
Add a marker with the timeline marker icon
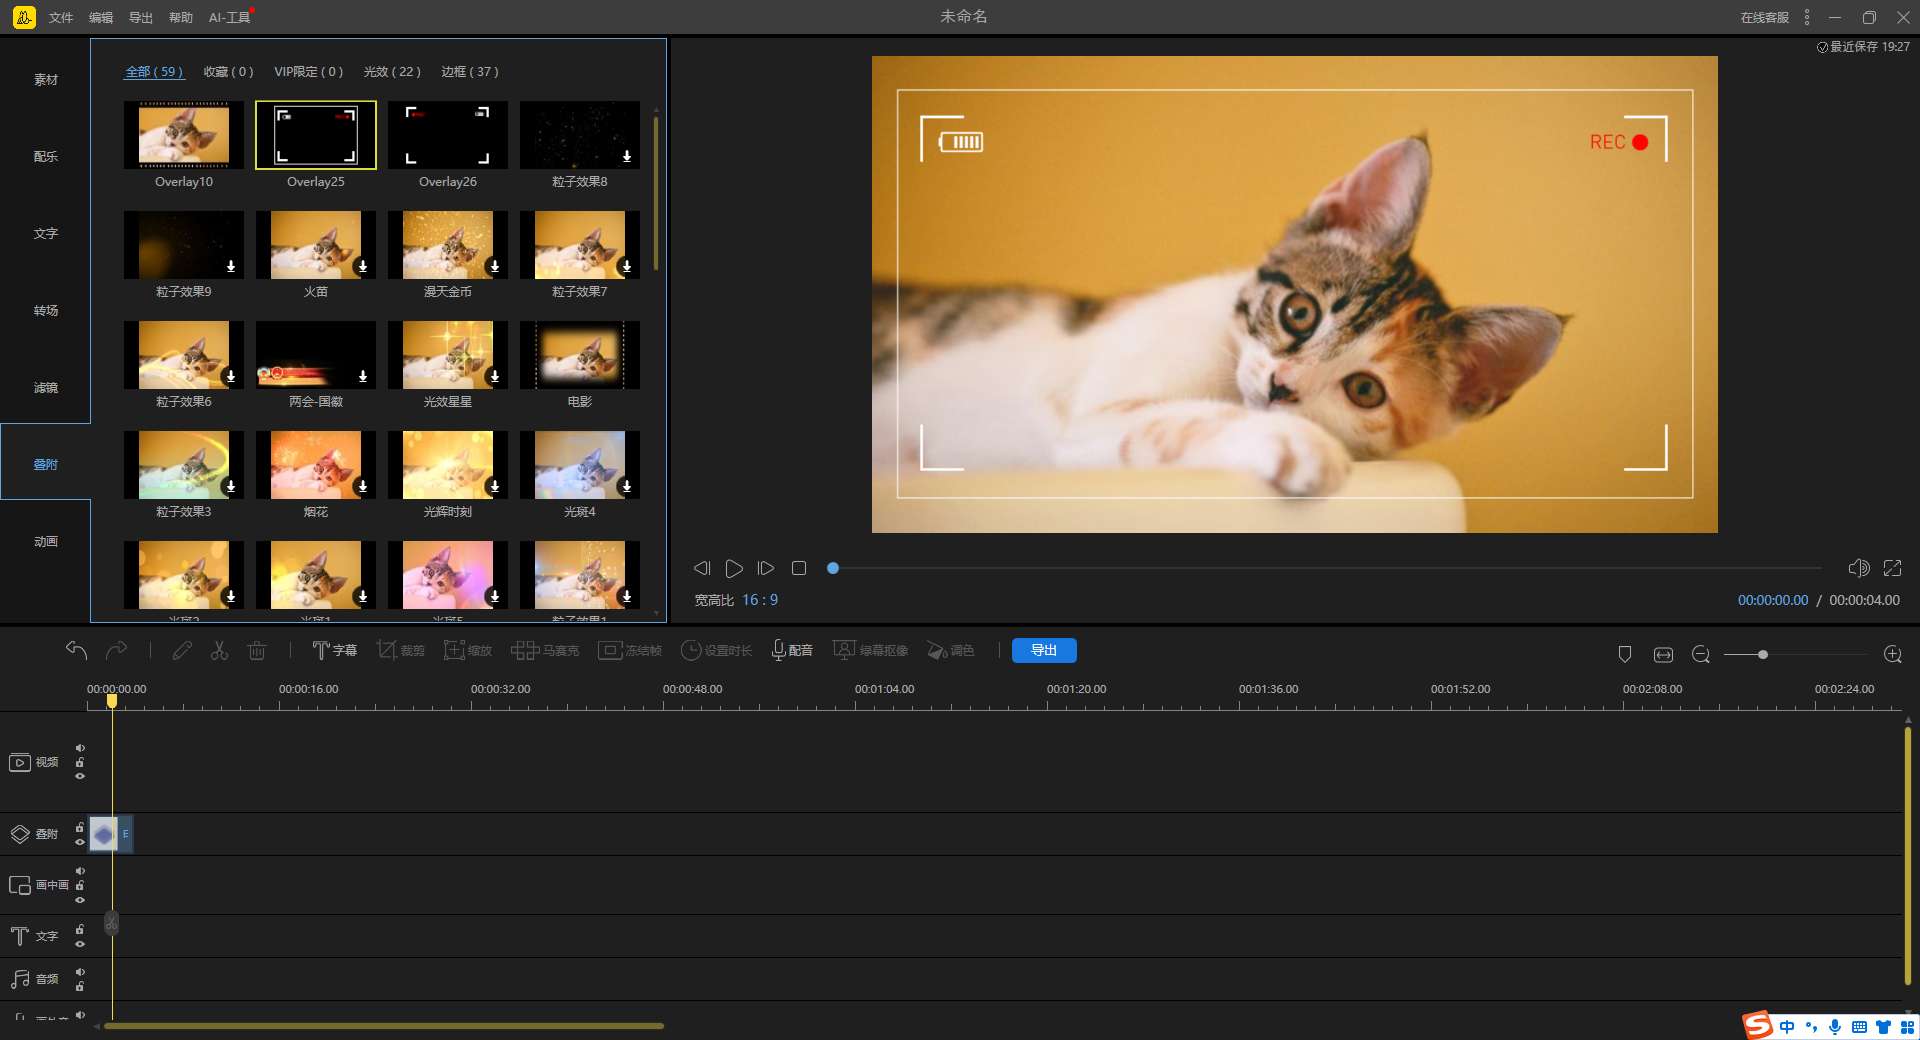pyautogui.click(x=1625, y=654)
